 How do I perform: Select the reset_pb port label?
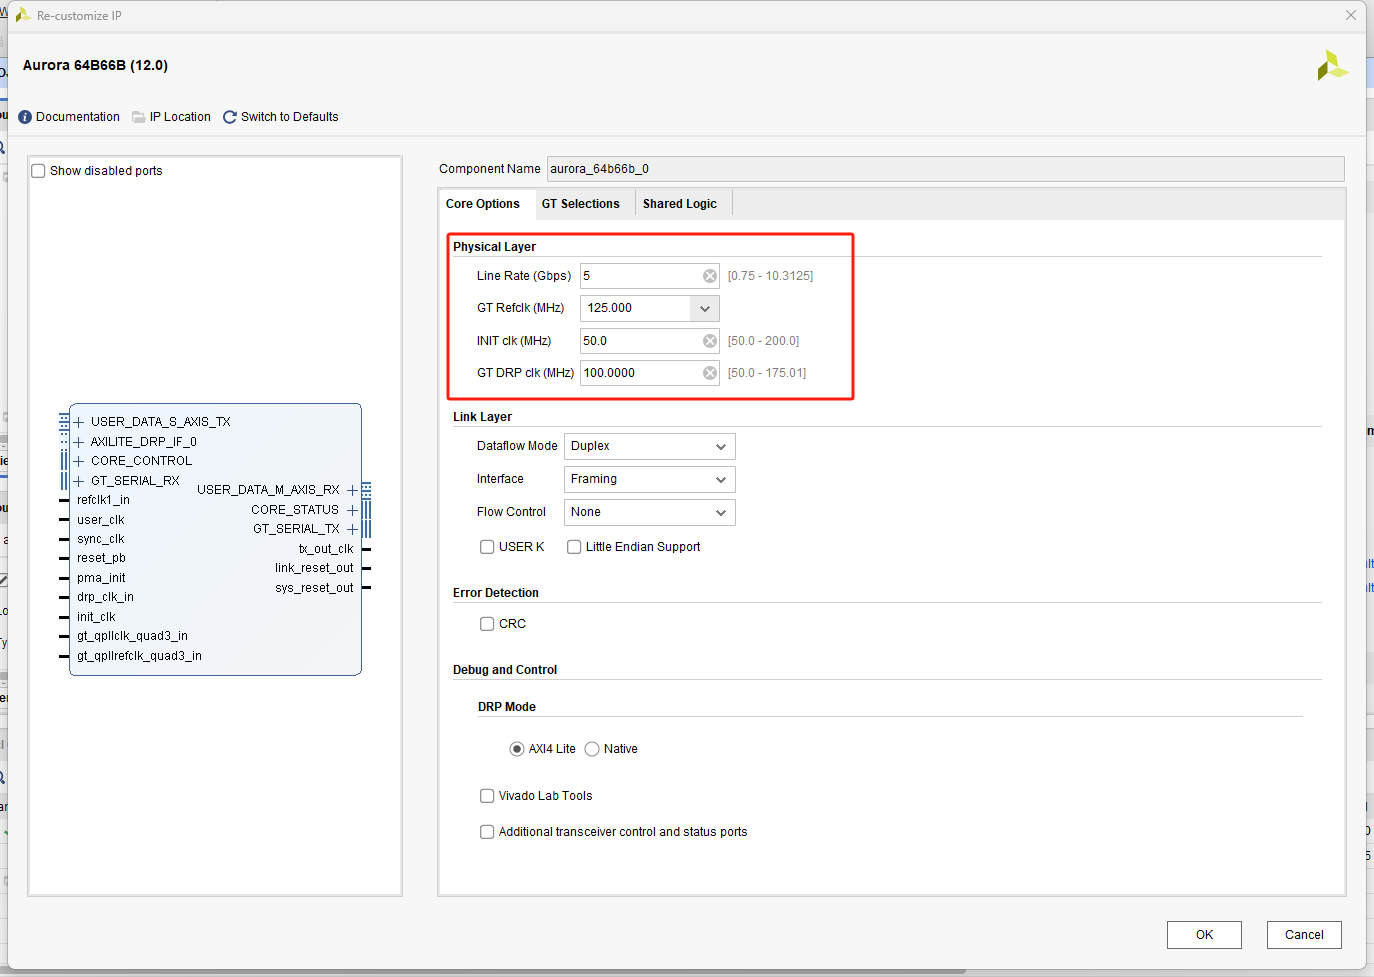point(101,558)
